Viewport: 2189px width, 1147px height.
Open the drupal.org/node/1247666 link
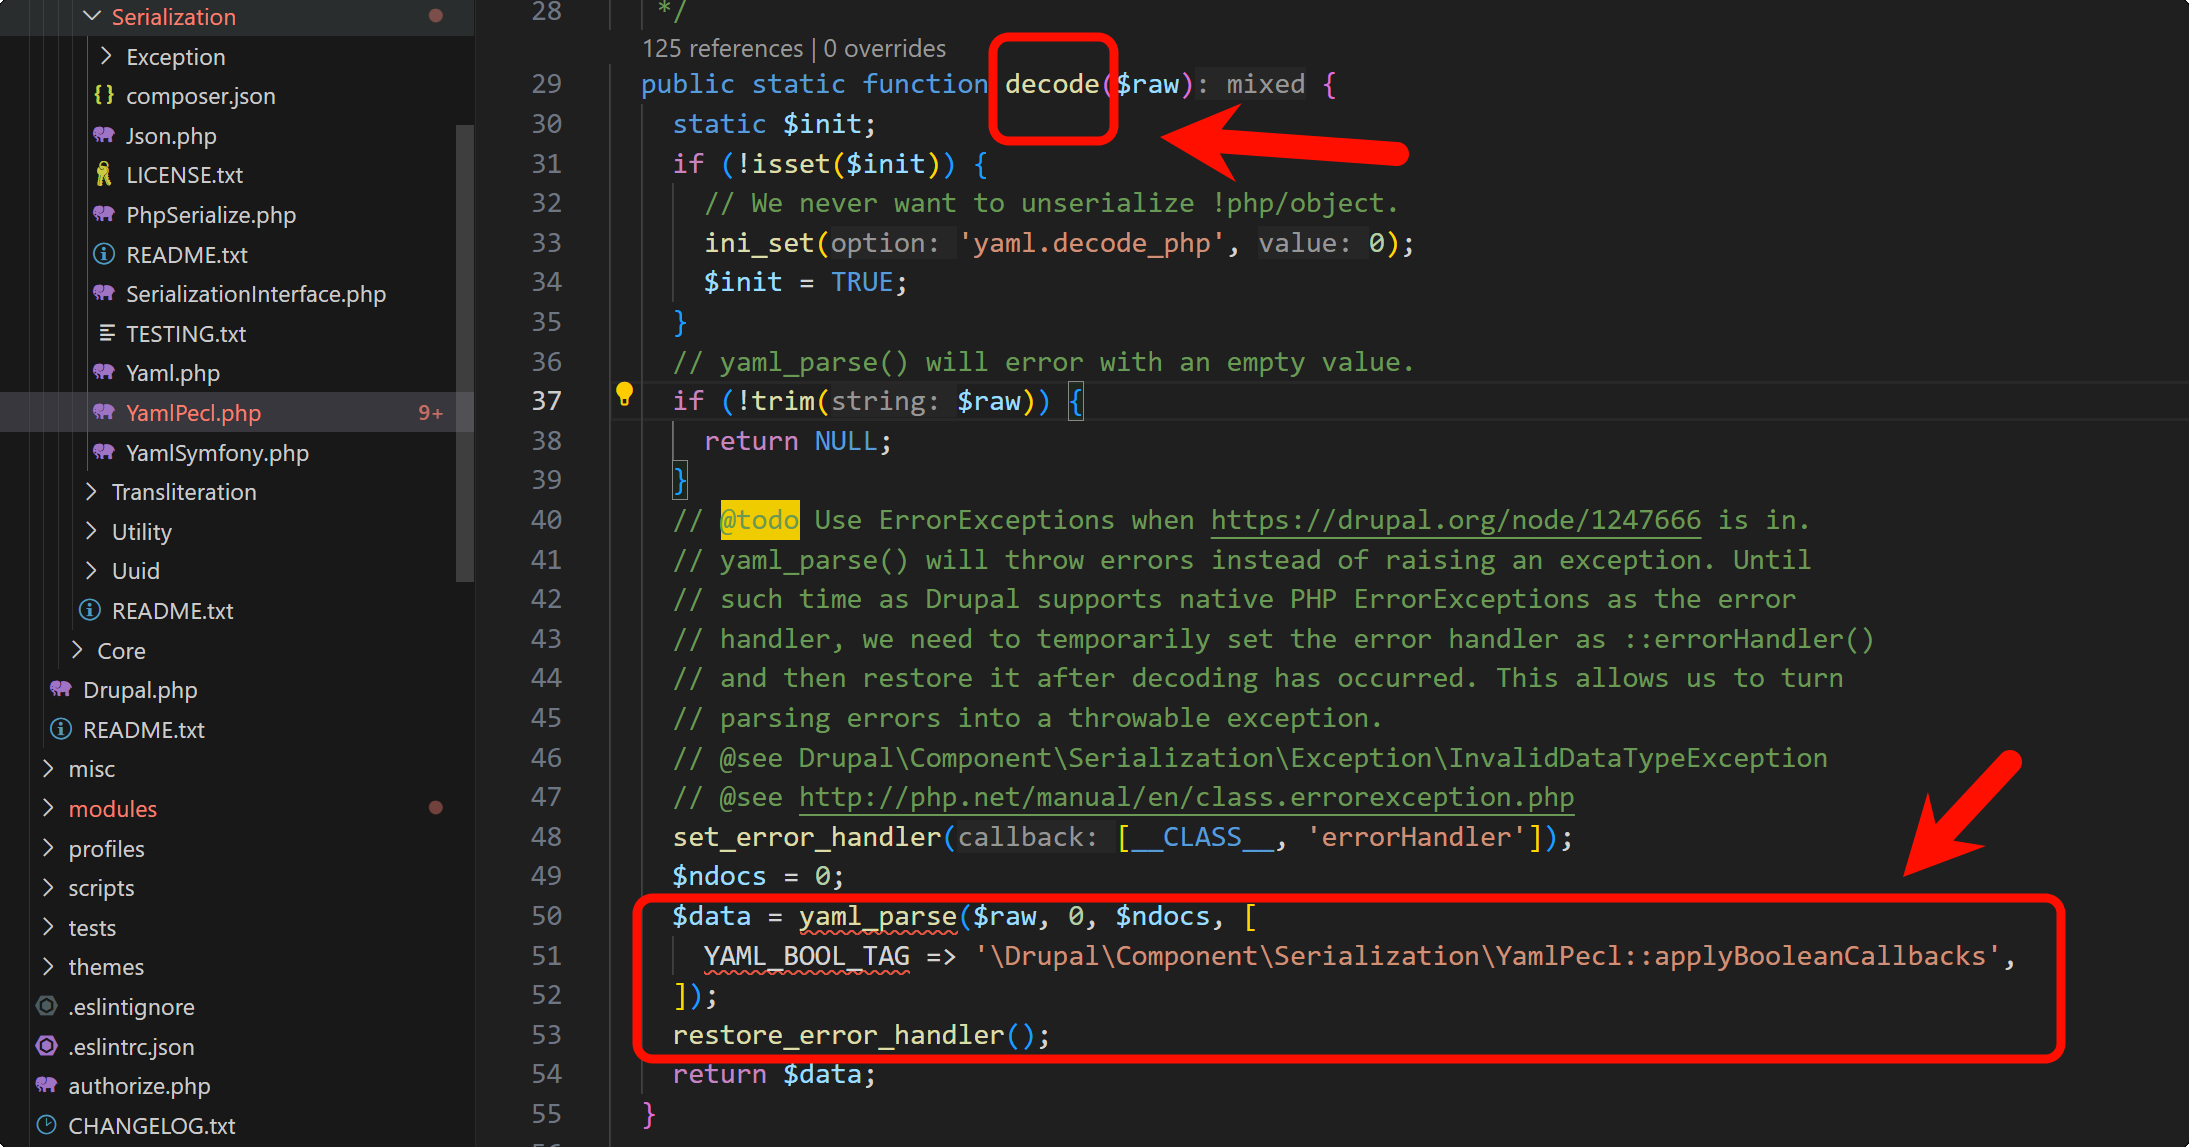point(1455,520)
